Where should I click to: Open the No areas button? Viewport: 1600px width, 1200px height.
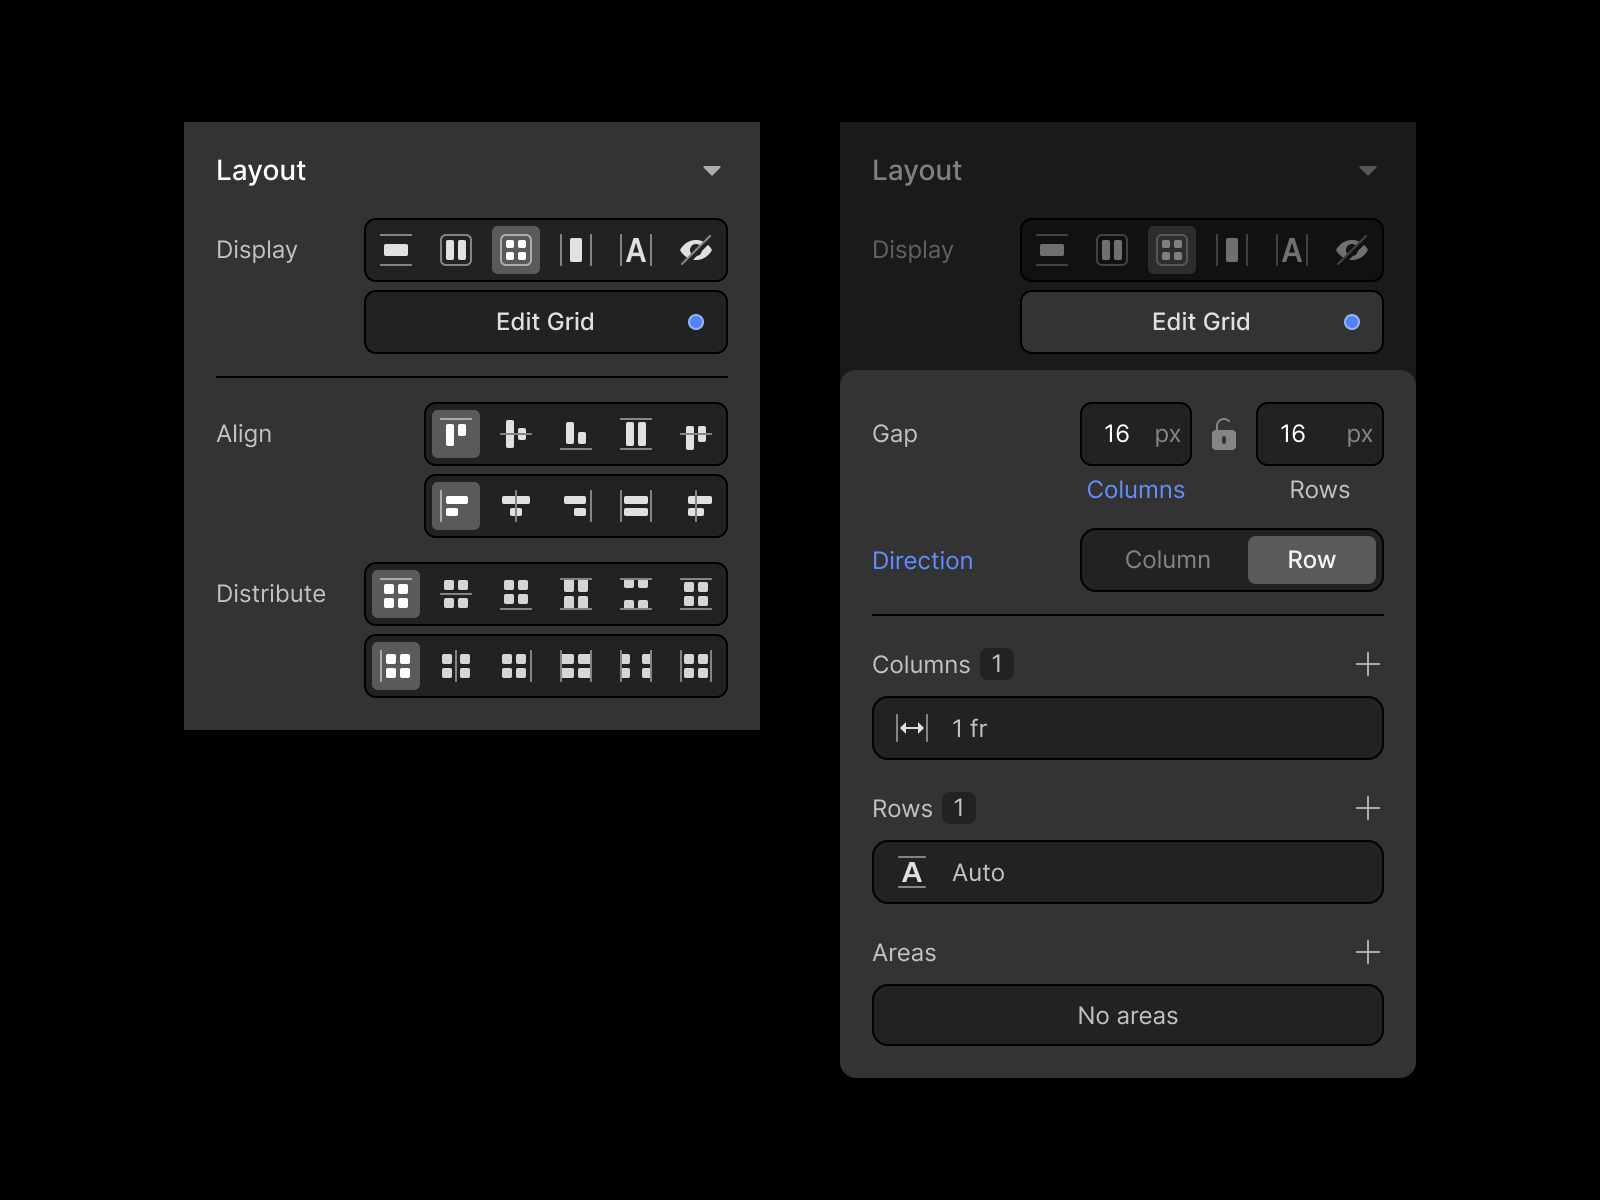(x=1127, y=1015)
